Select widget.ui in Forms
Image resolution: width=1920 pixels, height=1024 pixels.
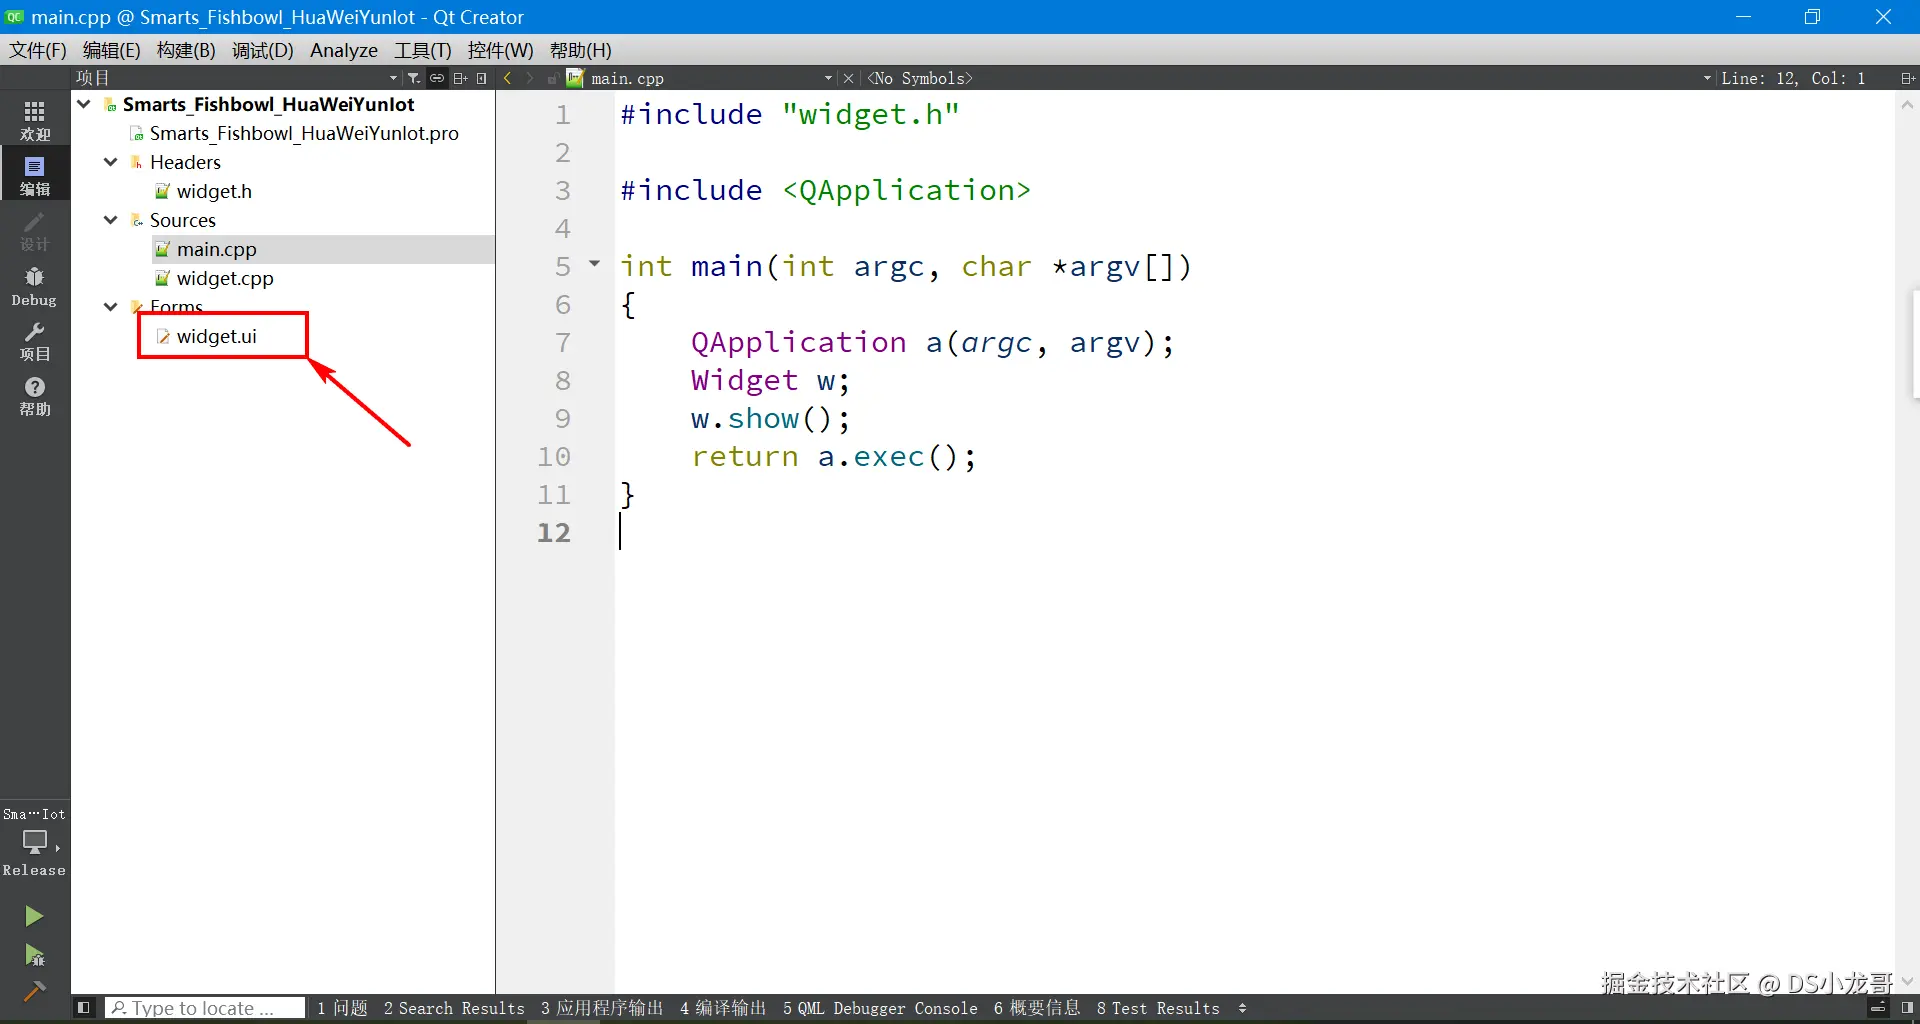[217, 336]
